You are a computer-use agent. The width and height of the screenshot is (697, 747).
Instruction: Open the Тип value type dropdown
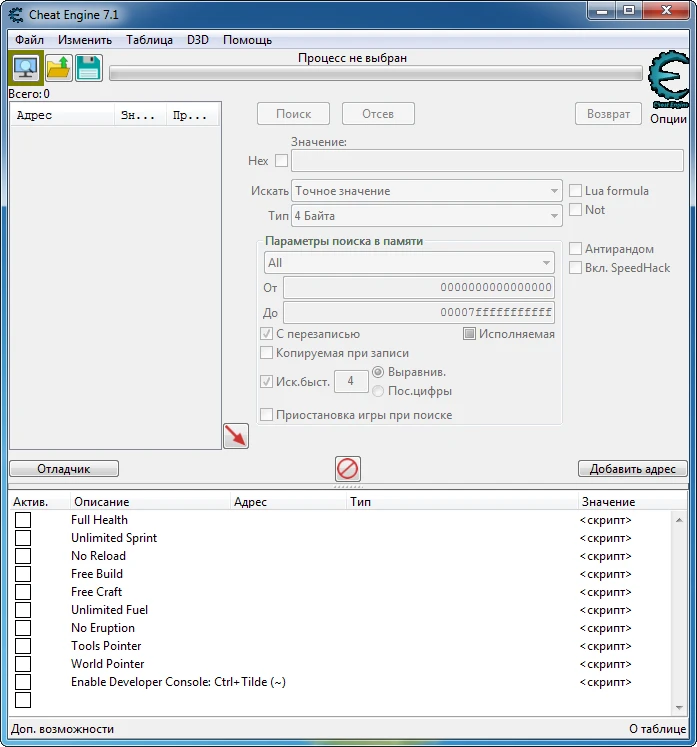(427, 216)
